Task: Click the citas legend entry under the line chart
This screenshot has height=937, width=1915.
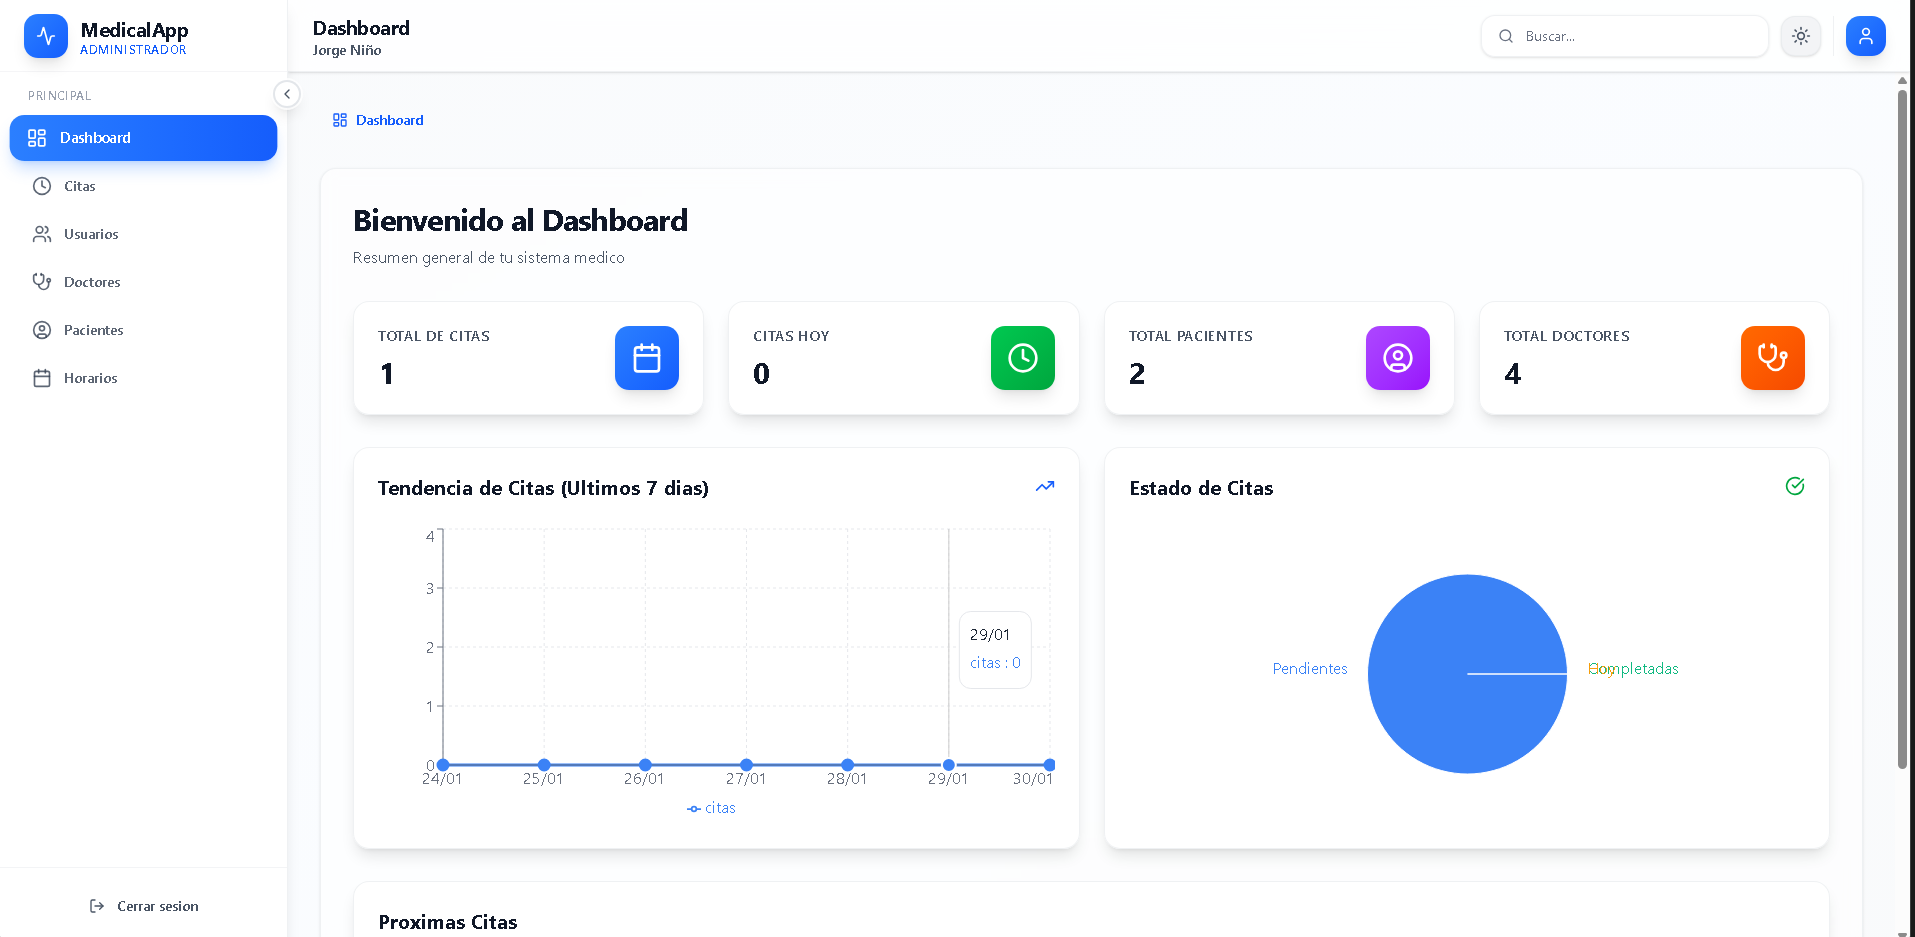Action: pyautogui.click(x=711, y=808)
